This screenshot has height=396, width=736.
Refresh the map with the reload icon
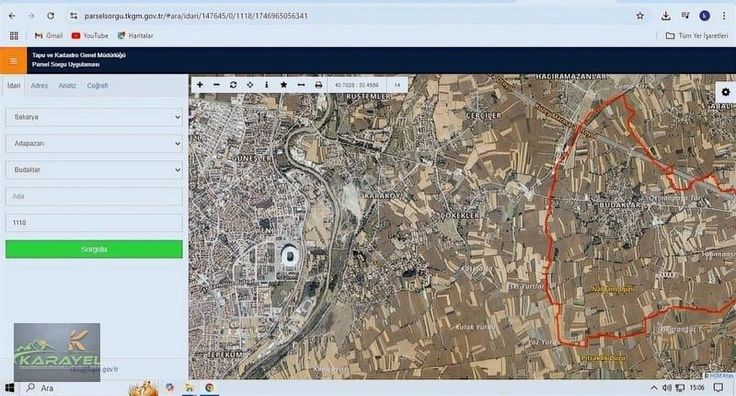coord(233,85)
